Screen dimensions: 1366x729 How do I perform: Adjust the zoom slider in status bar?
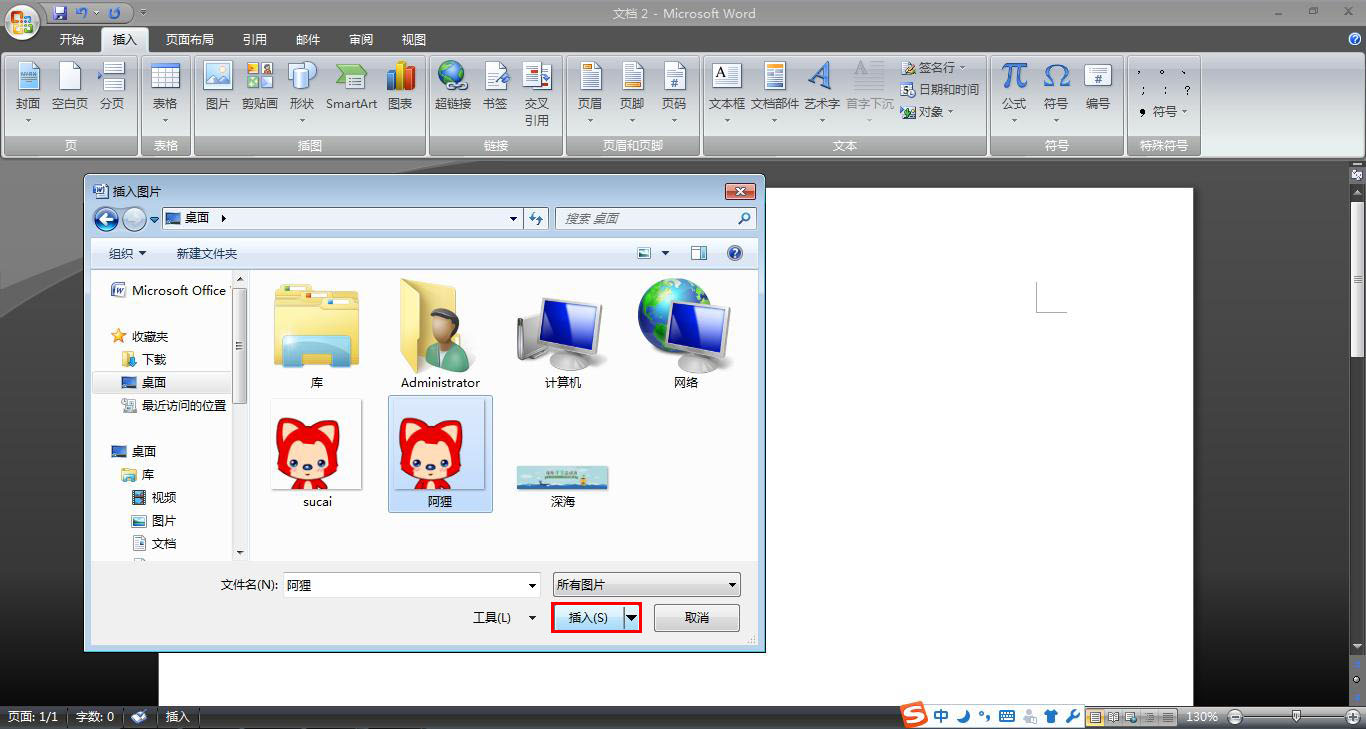(1296, 717)
